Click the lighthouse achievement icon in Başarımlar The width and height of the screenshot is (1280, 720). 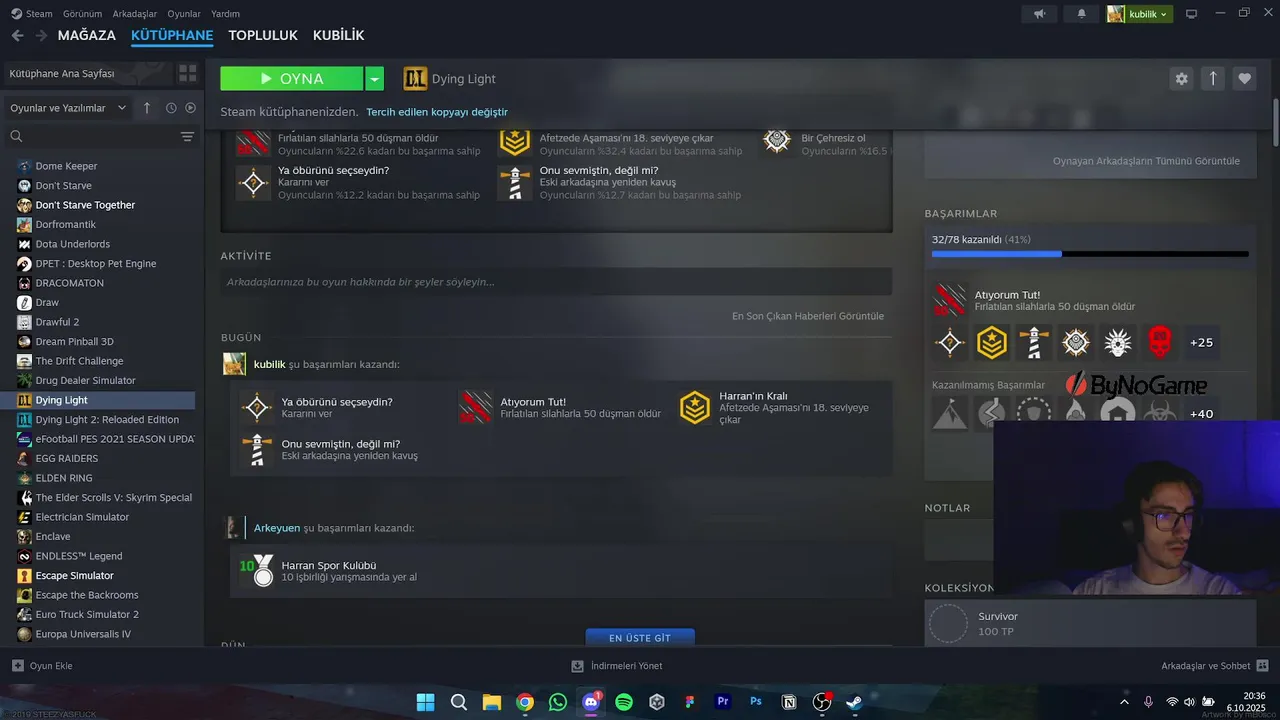1034,342
